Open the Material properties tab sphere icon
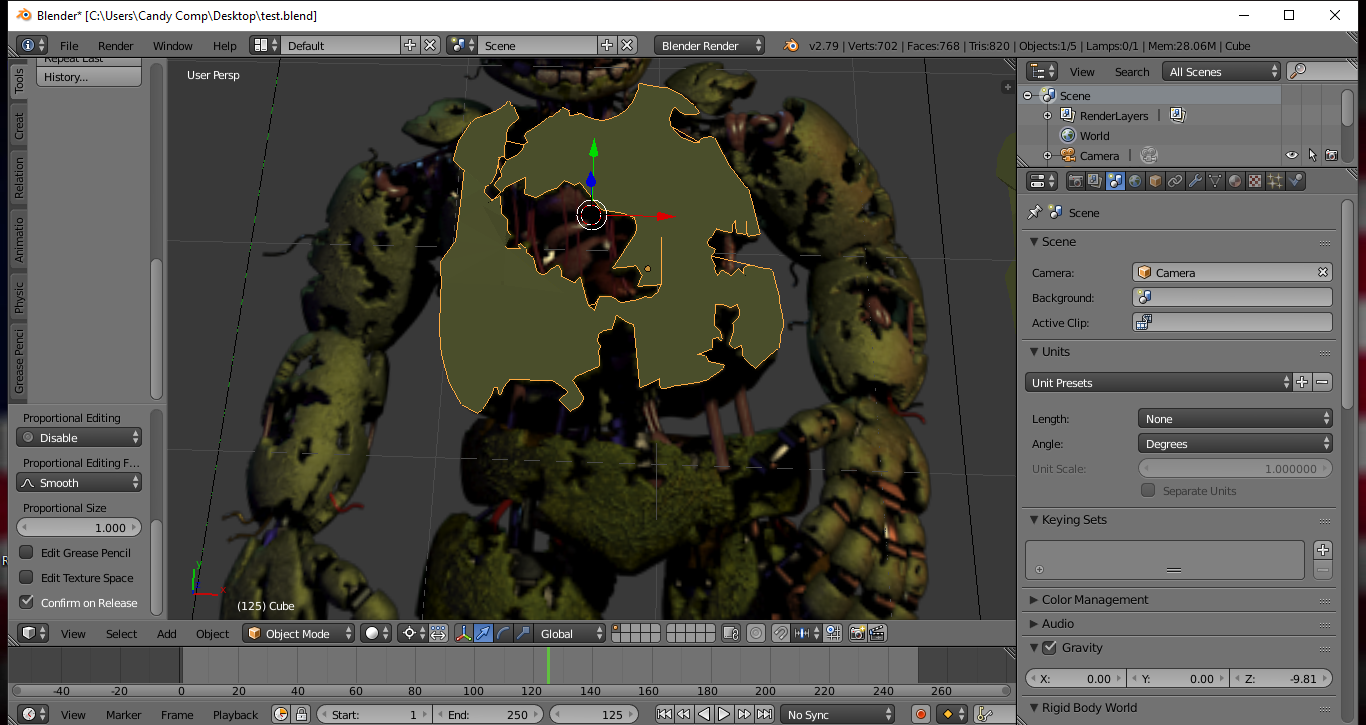 1235,181
